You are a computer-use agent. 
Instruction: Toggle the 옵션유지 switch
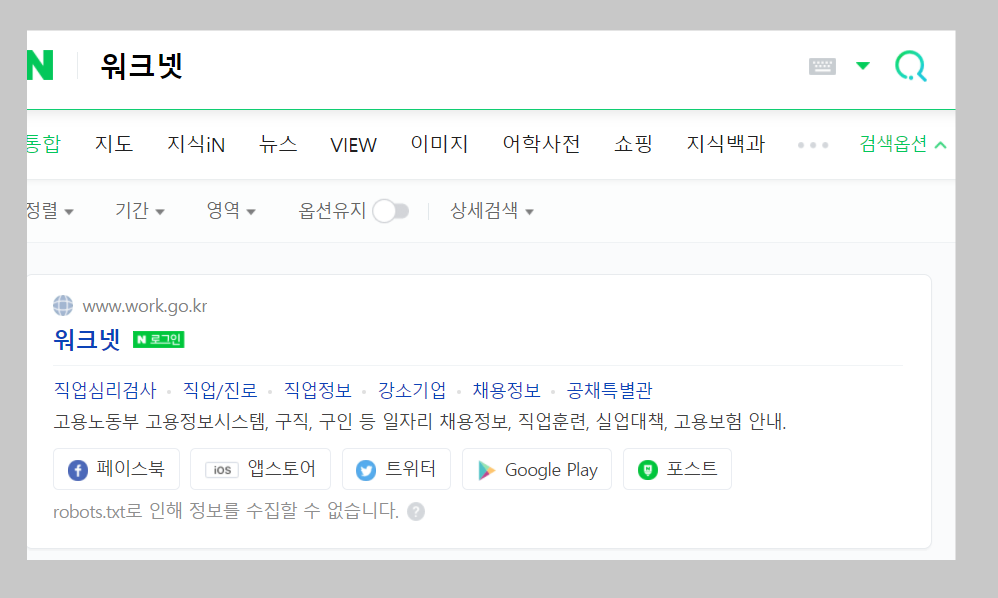tap(391, 211)
